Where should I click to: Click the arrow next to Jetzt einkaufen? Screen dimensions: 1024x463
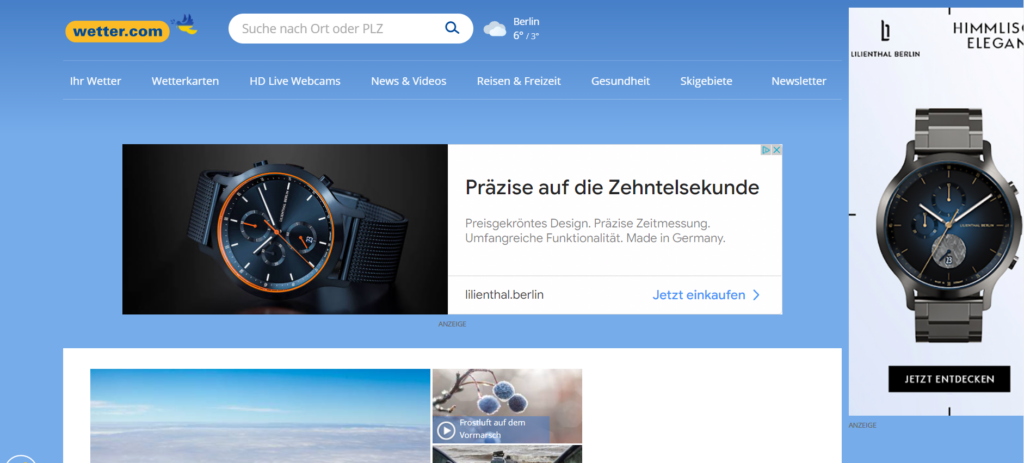756,295
